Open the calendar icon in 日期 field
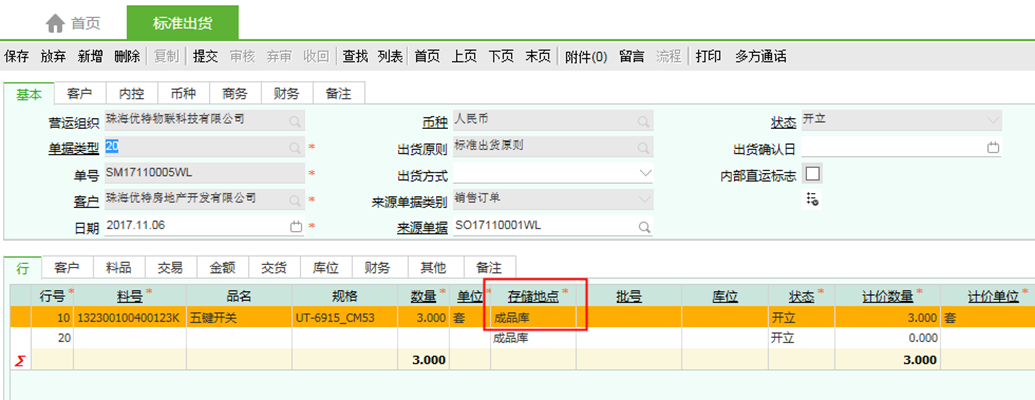The height and width of the screenshot is (400, 1035). click(295, 227)
